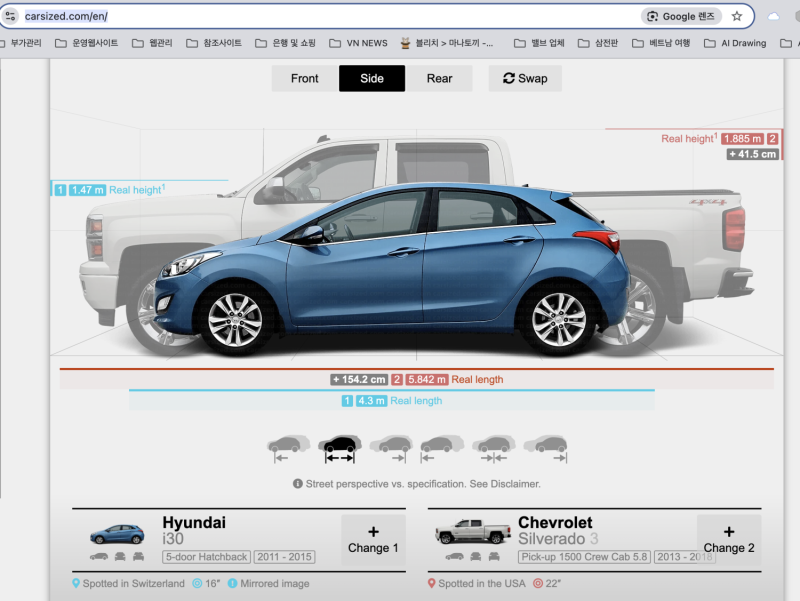Click the blue location pin for Switzerland
This screenshot has width=800, height=601.
(76, 583)
